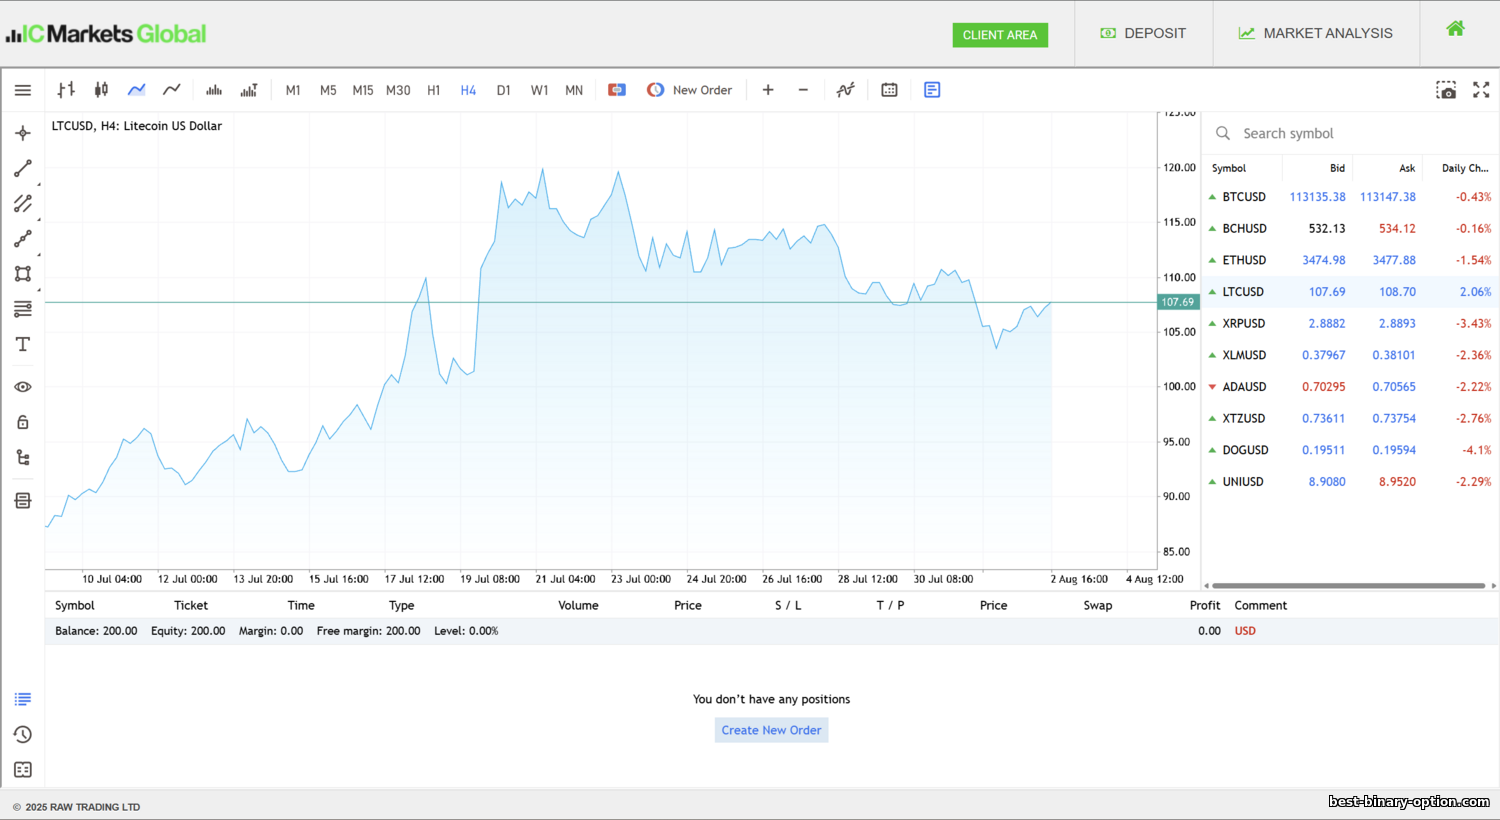Select the candlestick chart type icon

[101, 90]
